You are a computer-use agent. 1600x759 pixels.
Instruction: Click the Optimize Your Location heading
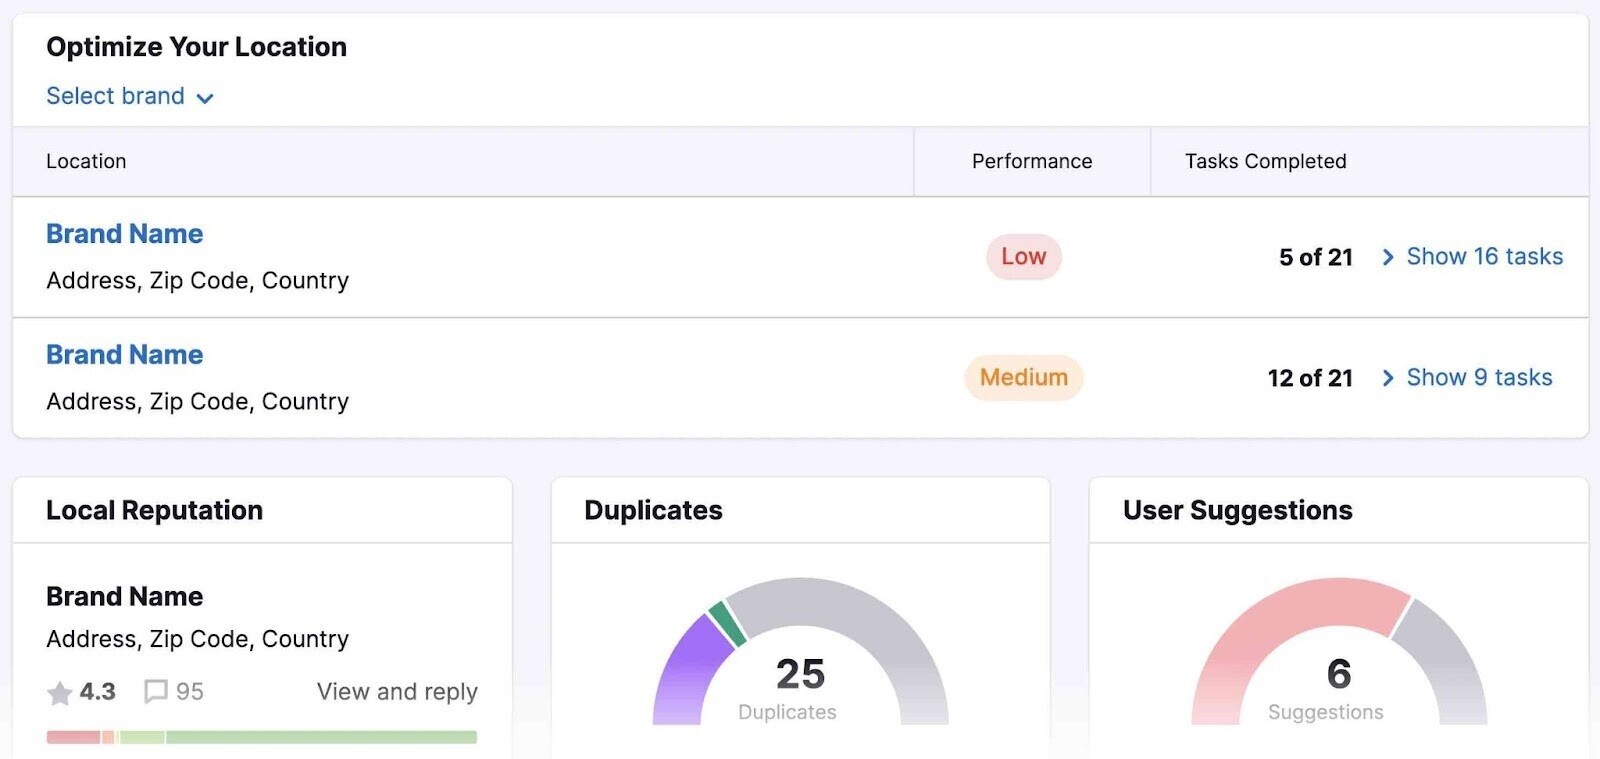(197, 47)
